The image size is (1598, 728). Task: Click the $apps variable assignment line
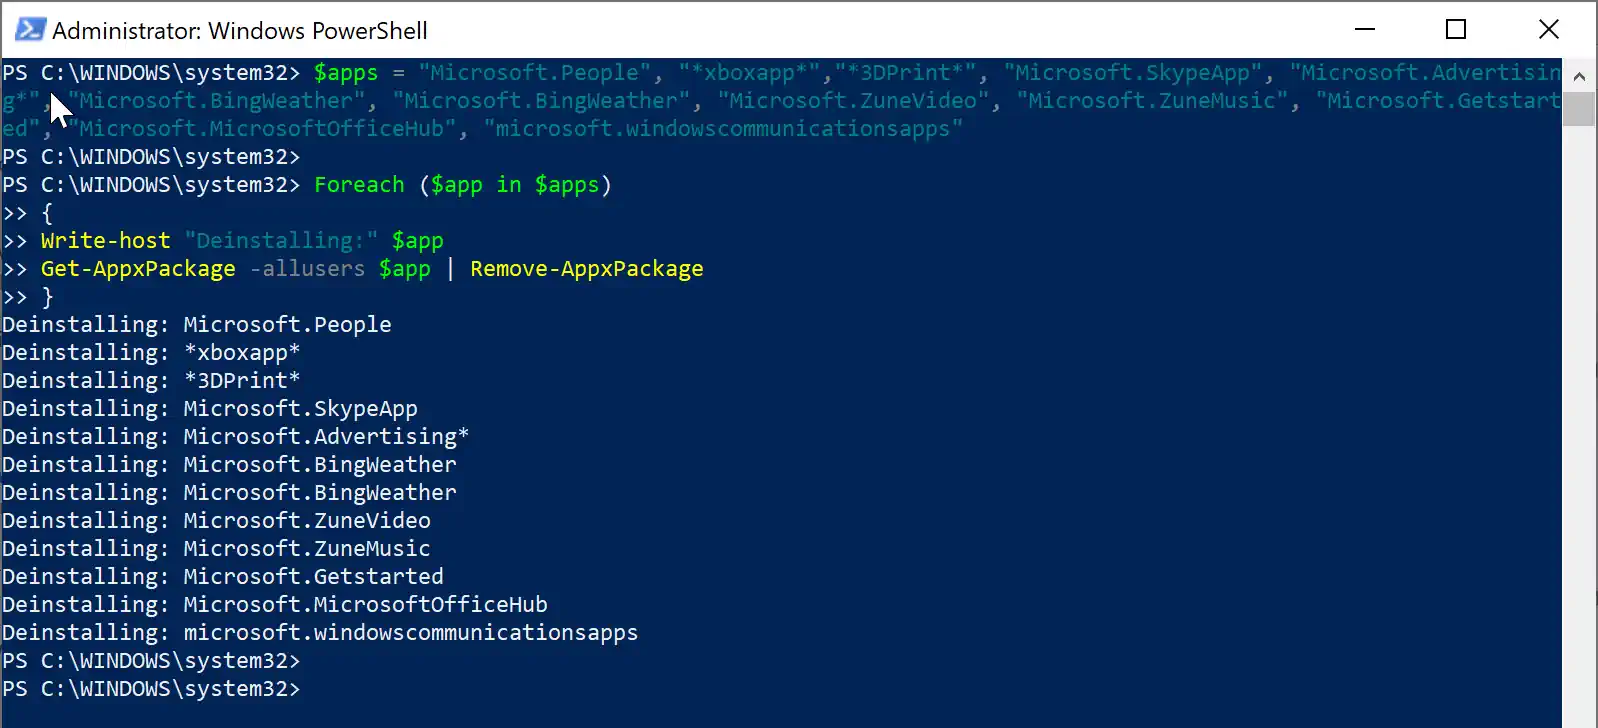pyautogui.click(x=347, y=72)
